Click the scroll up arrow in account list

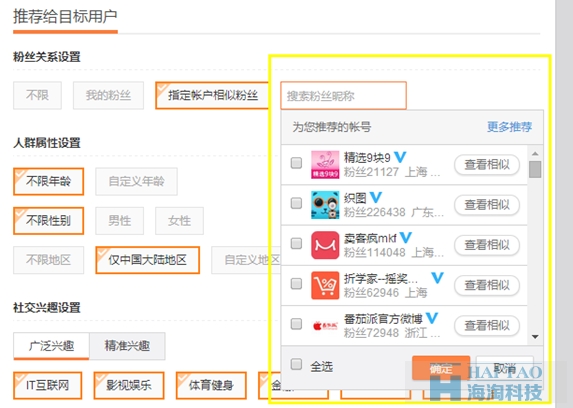pos(535,154)
